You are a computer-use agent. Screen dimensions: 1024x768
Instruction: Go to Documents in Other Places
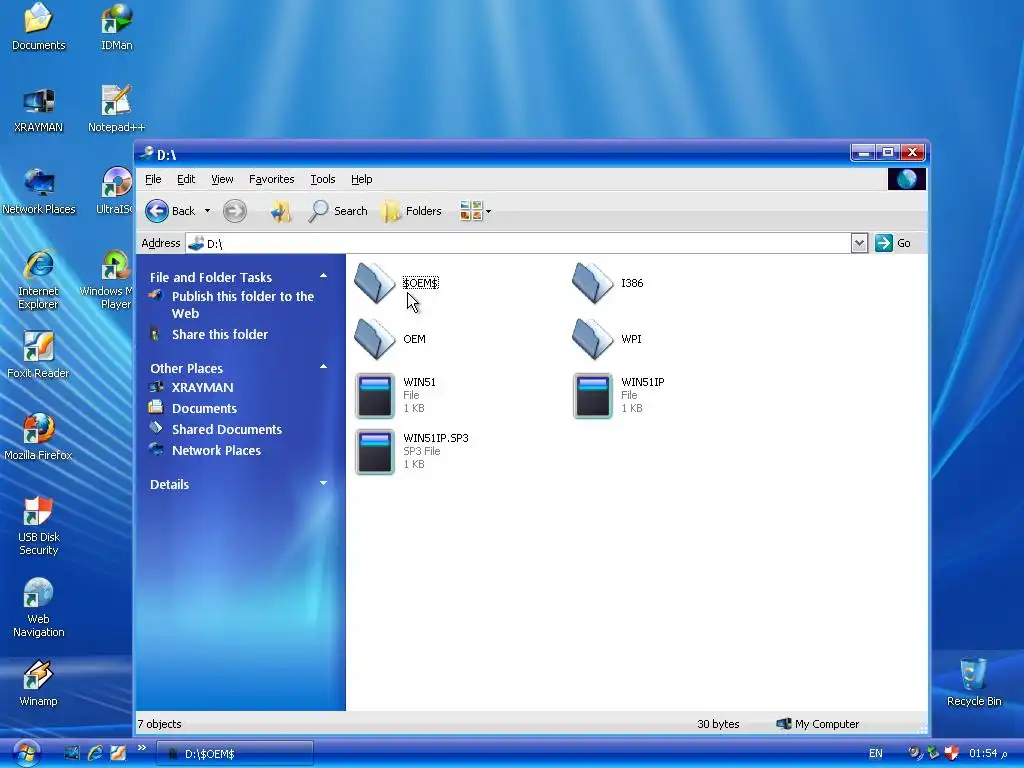(x=204, y=408)
